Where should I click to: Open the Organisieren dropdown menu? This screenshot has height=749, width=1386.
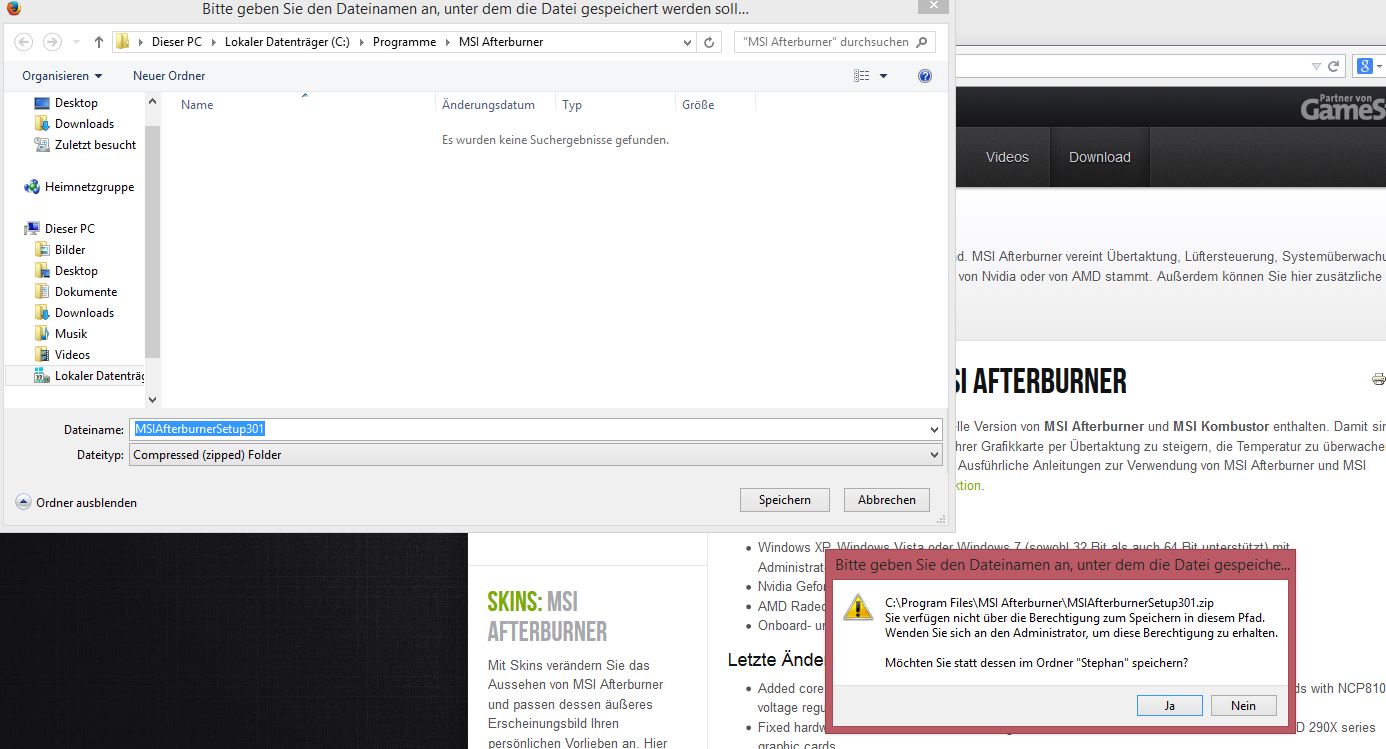(x=62, y=76)
